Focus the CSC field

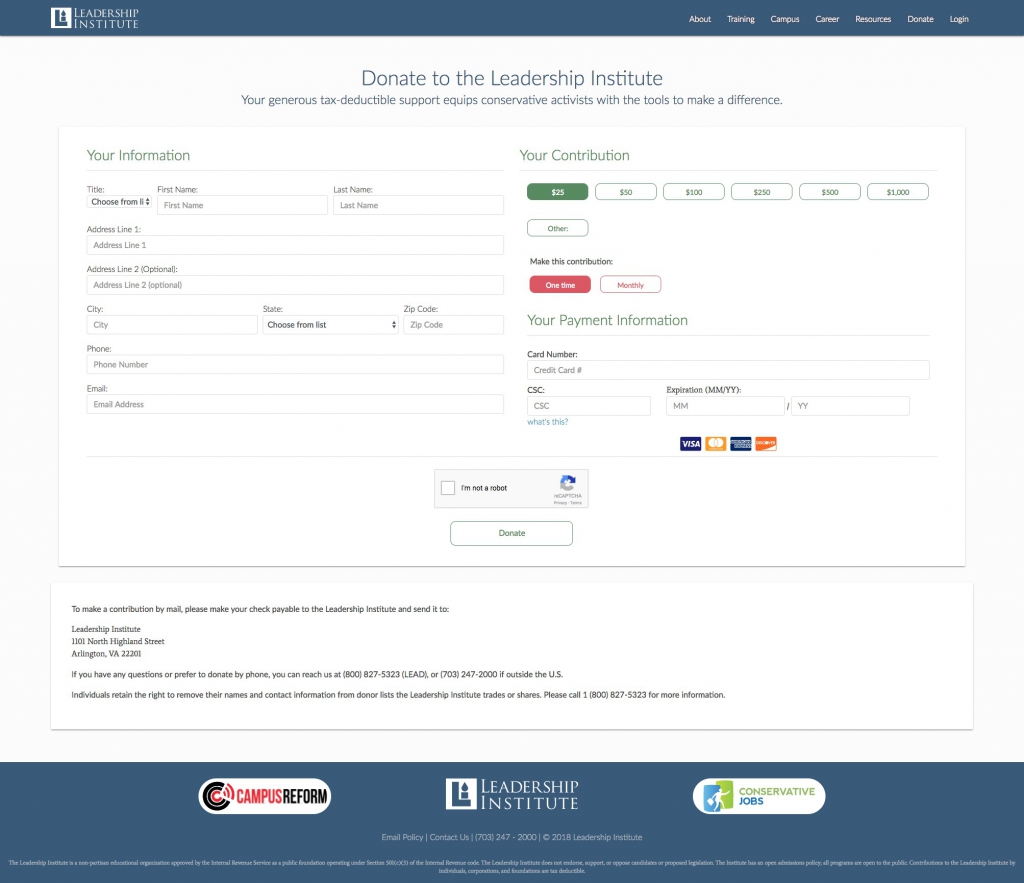(x=588, y=406)
